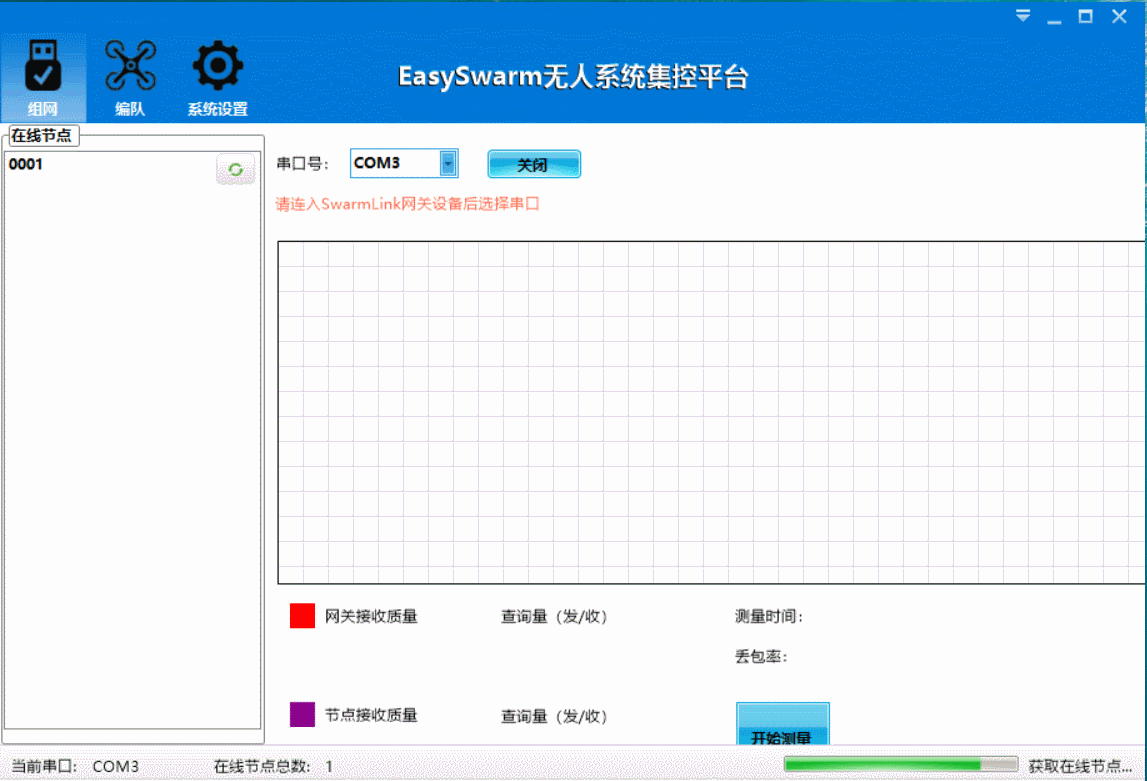Screen dimensions: 1147x781
Task: Click the COM3 text in serial port box
Action: (x=378, y=163)
